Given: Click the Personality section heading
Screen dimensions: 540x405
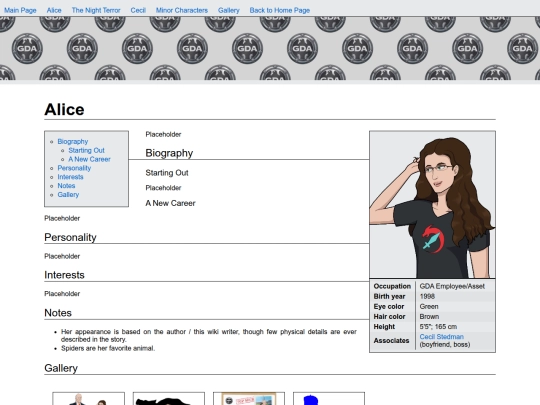Looking at the screenshot, I should tap(70, 237).
